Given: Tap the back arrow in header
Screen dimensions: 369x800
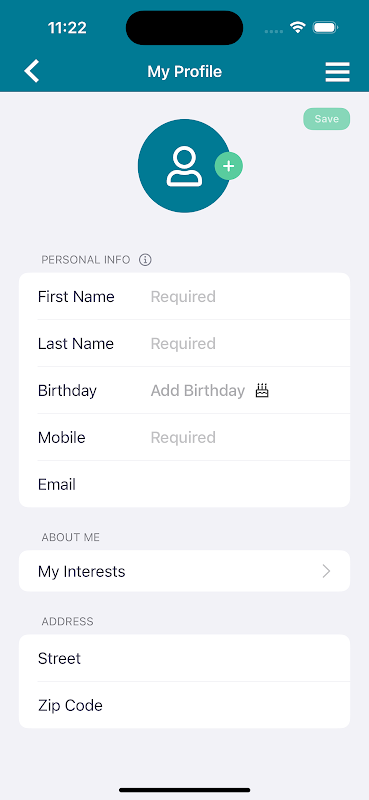Looking at the screenshot, I should point(32,71).
